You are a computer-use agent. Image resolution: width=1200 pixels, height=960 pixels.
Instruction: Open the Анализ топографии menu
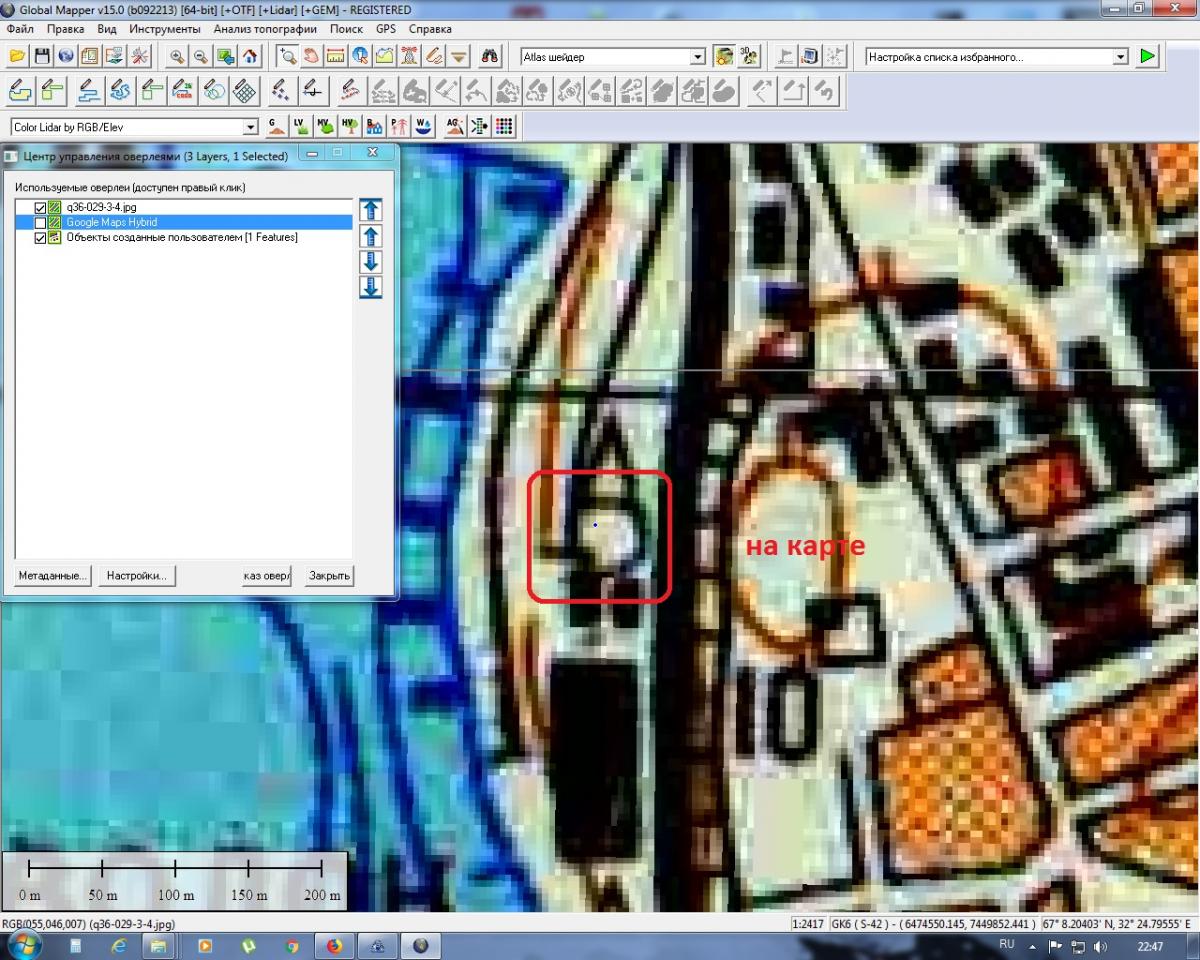[265, 29]
